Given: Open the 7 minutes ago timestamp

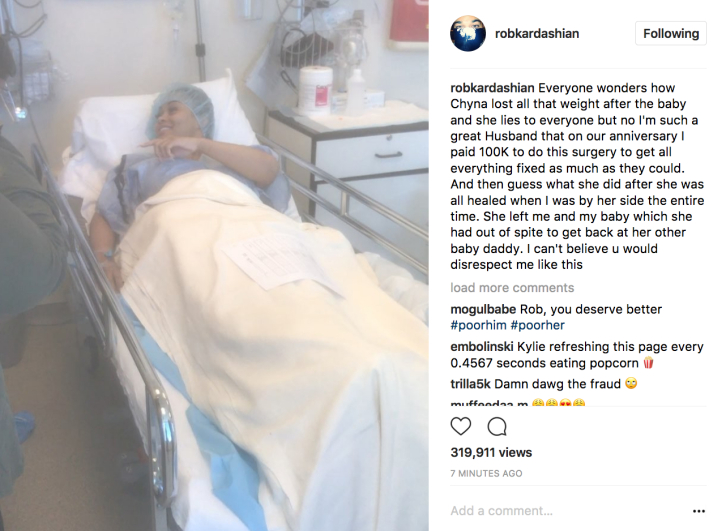Looking at the screenshot, I should point(486,474).
